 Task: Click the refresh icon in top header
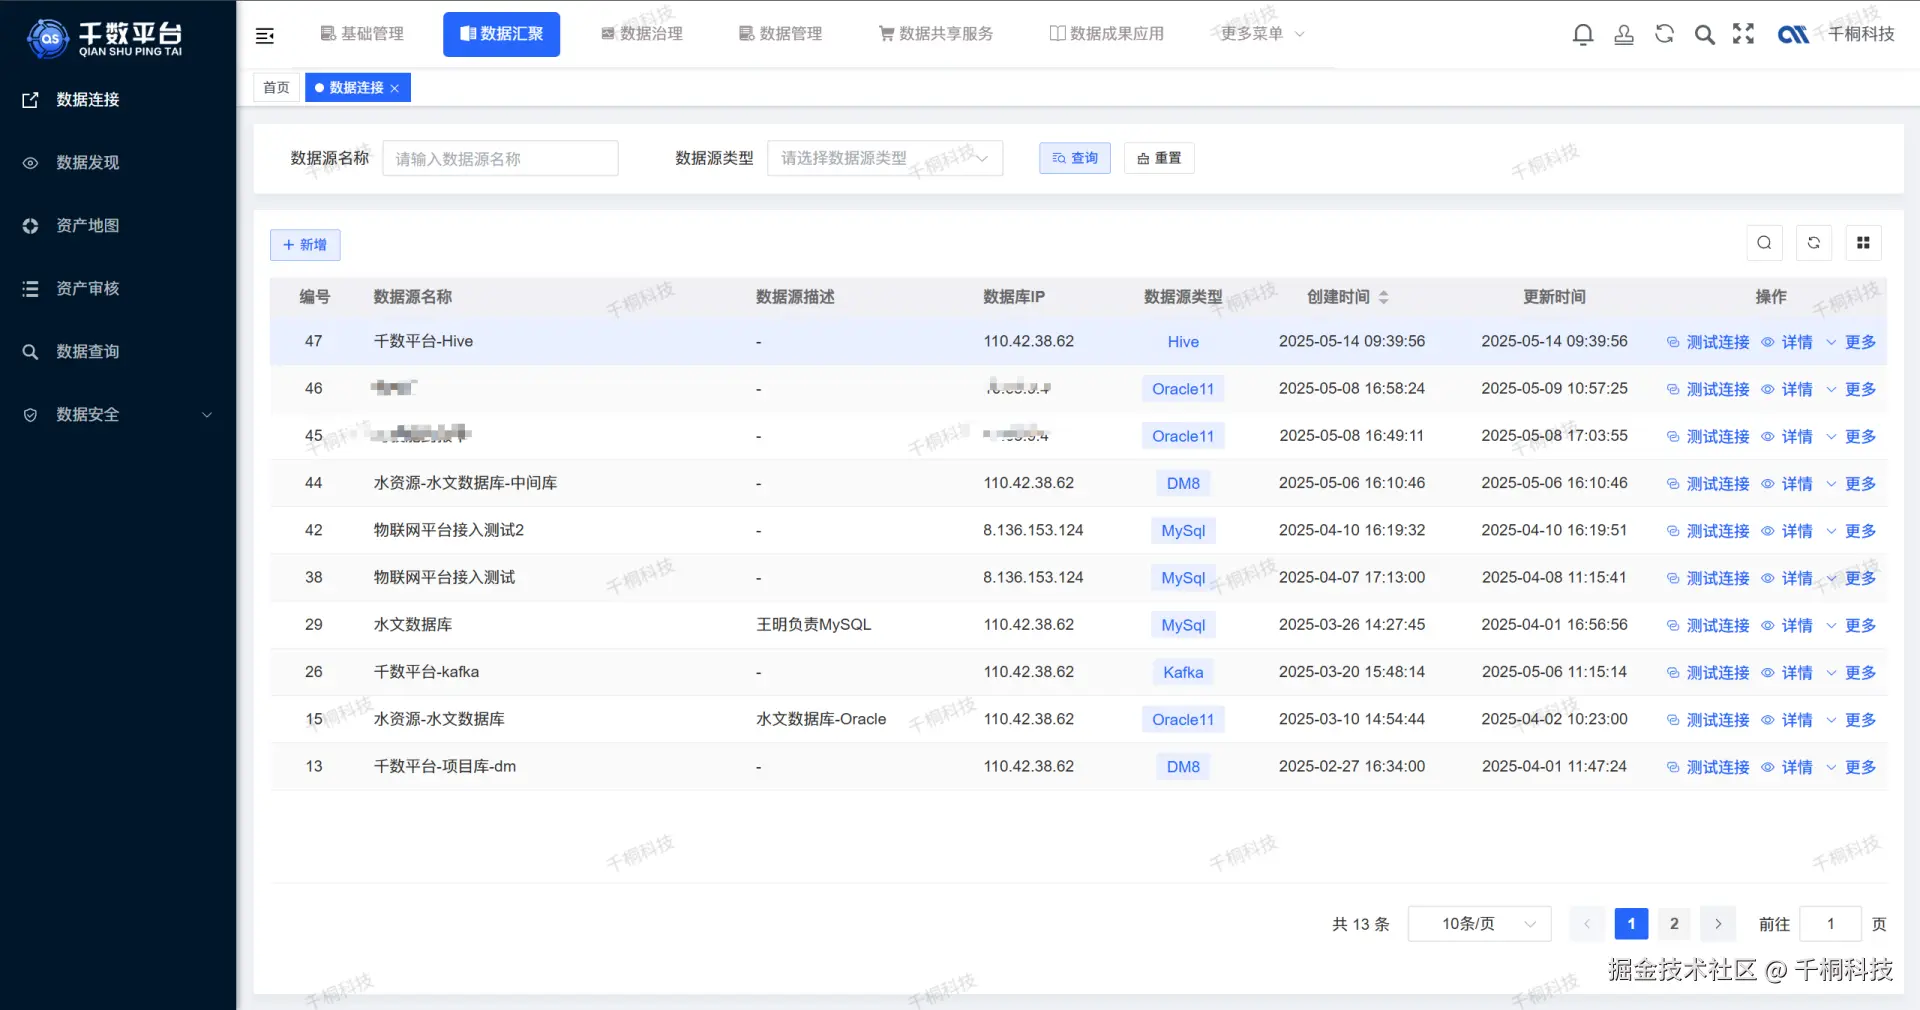1664,34
